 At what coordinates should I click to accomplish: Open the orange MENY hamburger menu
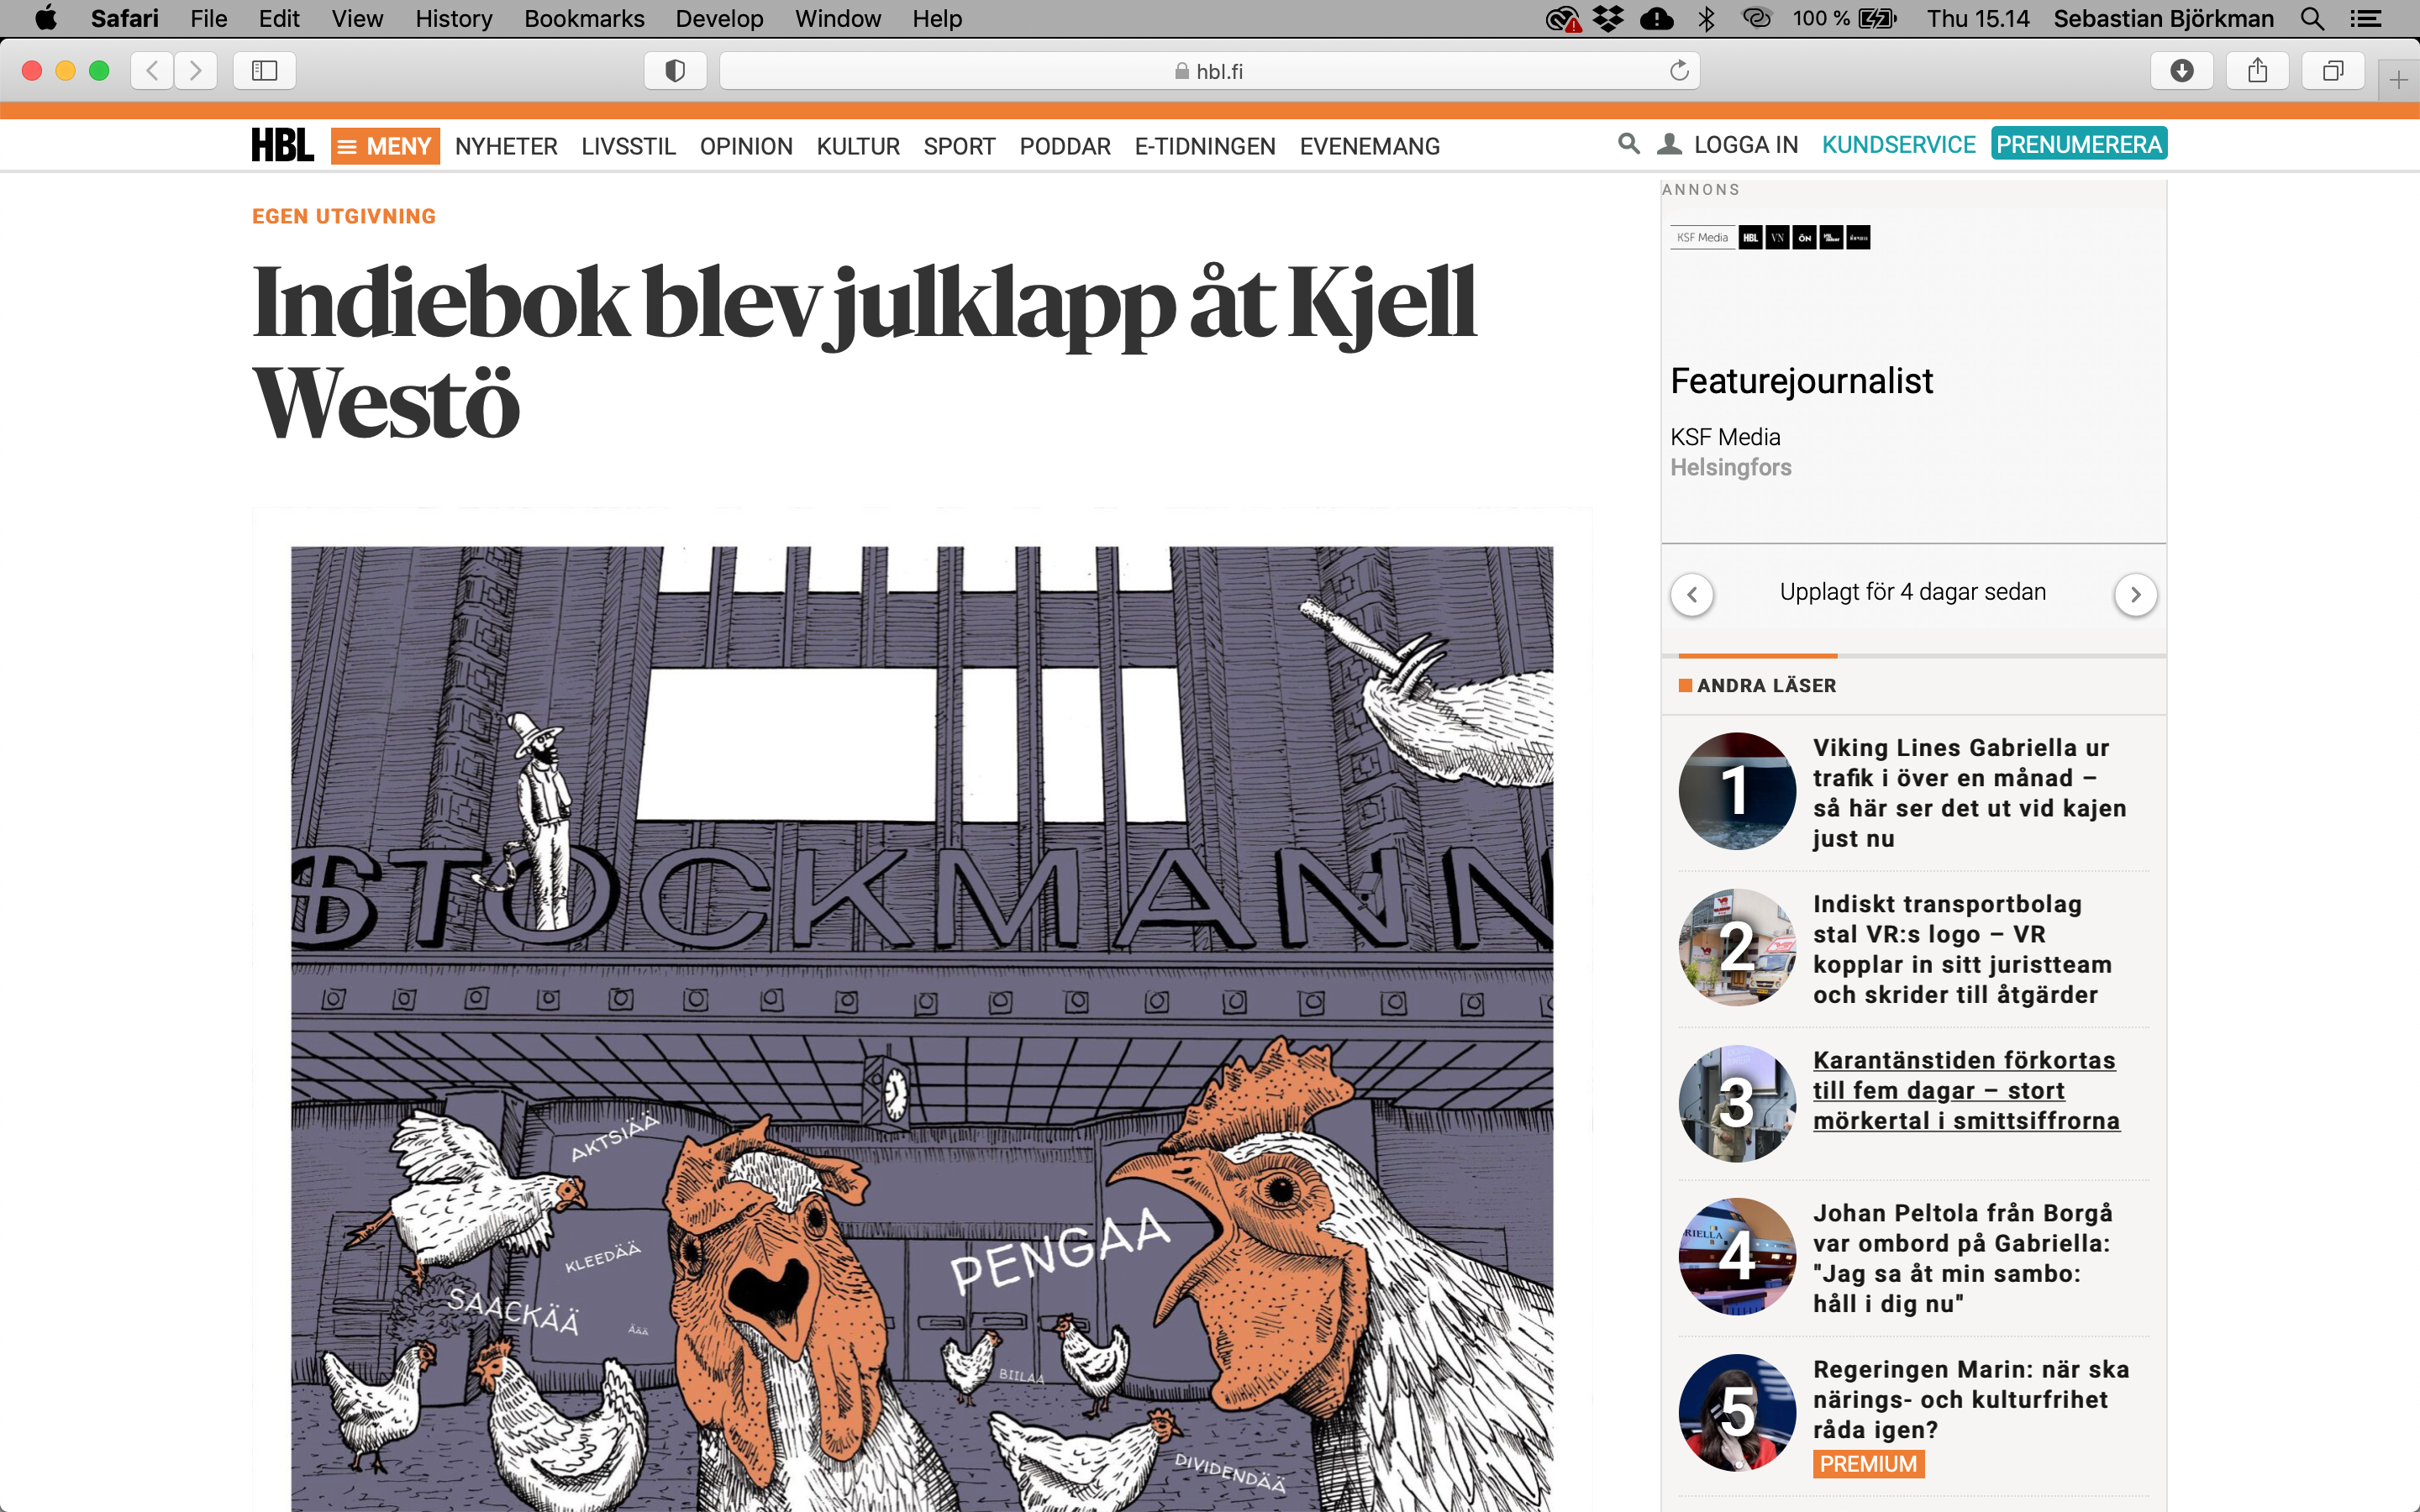pyautogui.click(x=385, y=146)
